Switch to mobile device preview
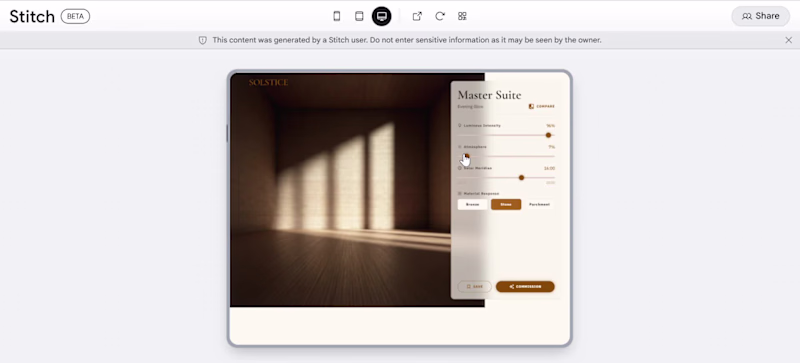This screenshot has height=363, width=800. click(336, 16)
